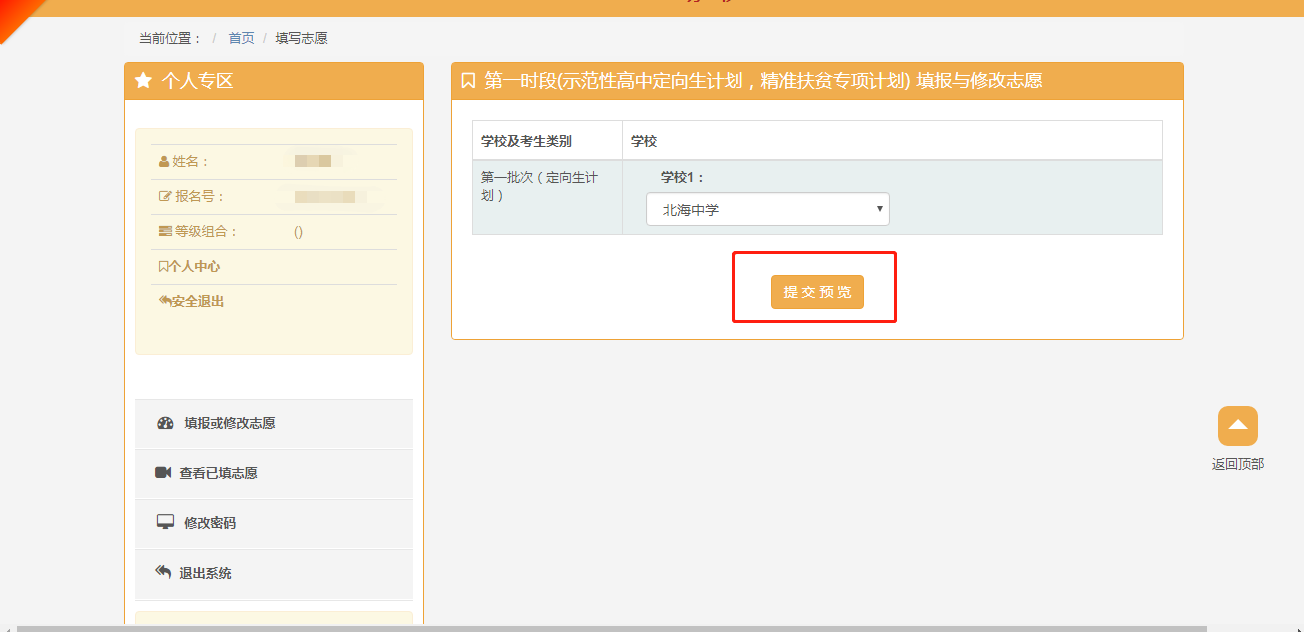This screenshot has width=1304, height=632.
Task: Click the edit icon next to 报名号
Action: click(165, 197)
